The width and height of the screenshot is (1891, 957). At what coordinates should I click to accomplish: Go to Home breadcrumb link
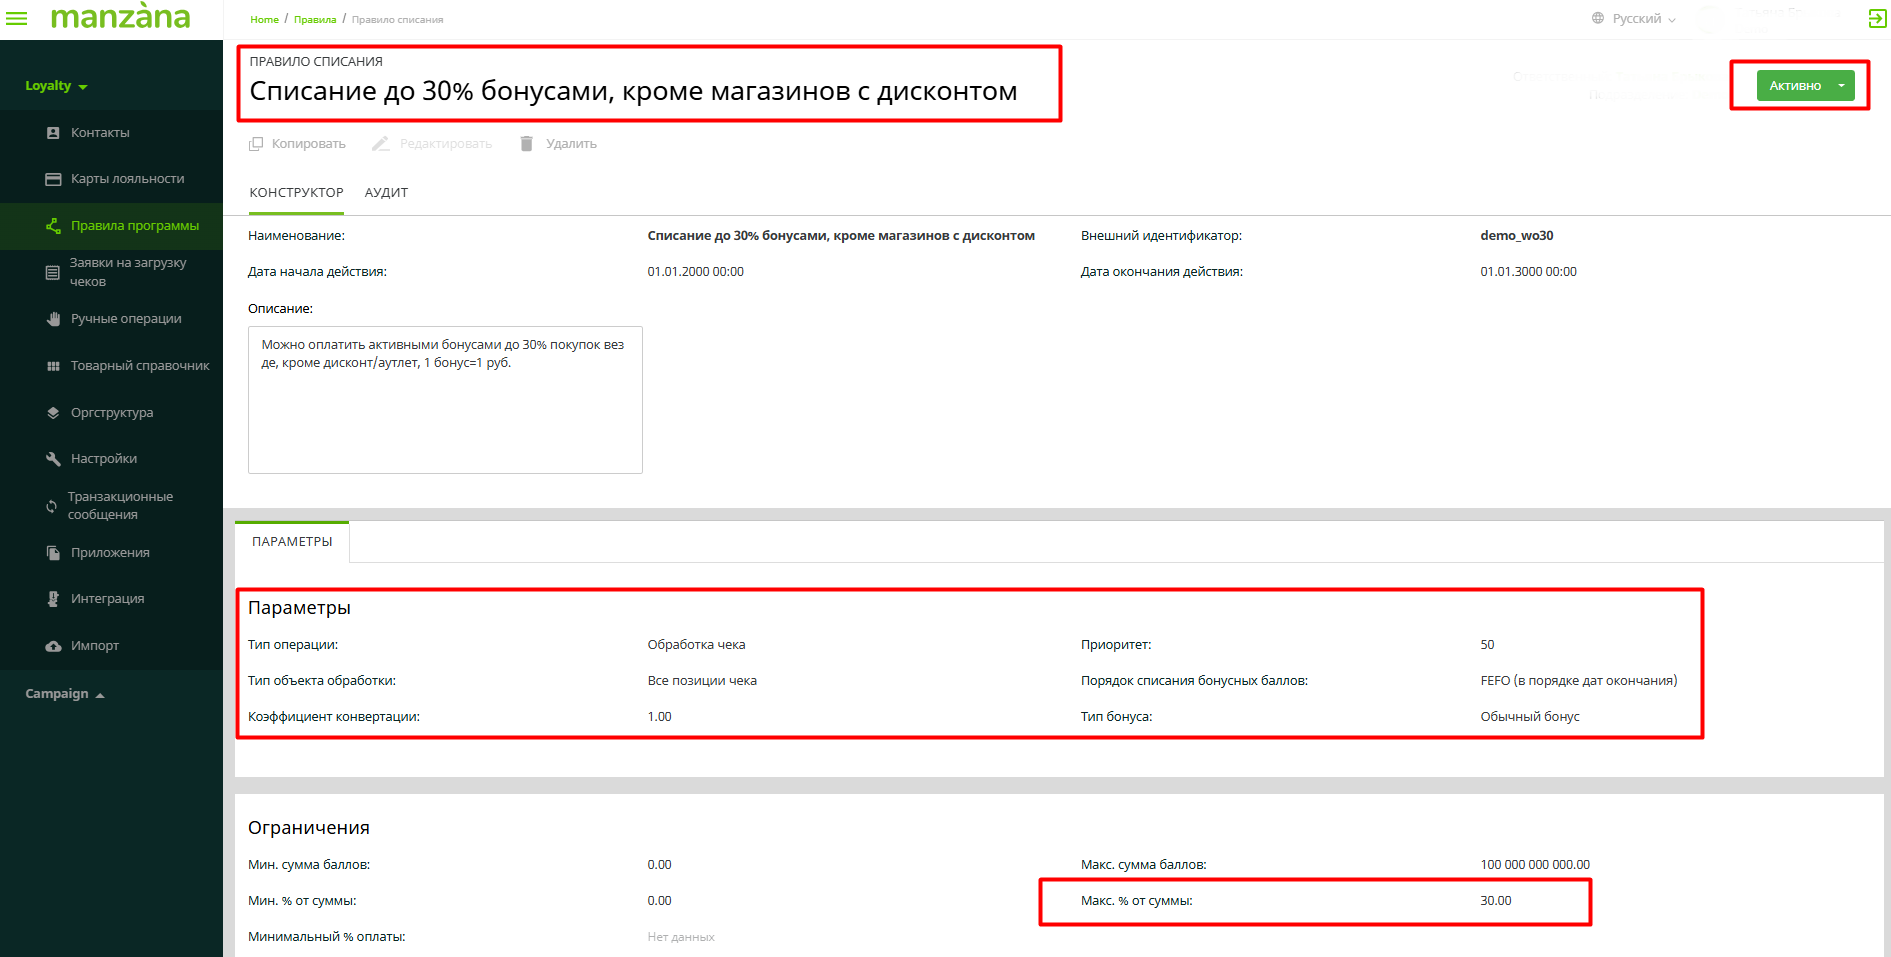click(x=264, y=20)
